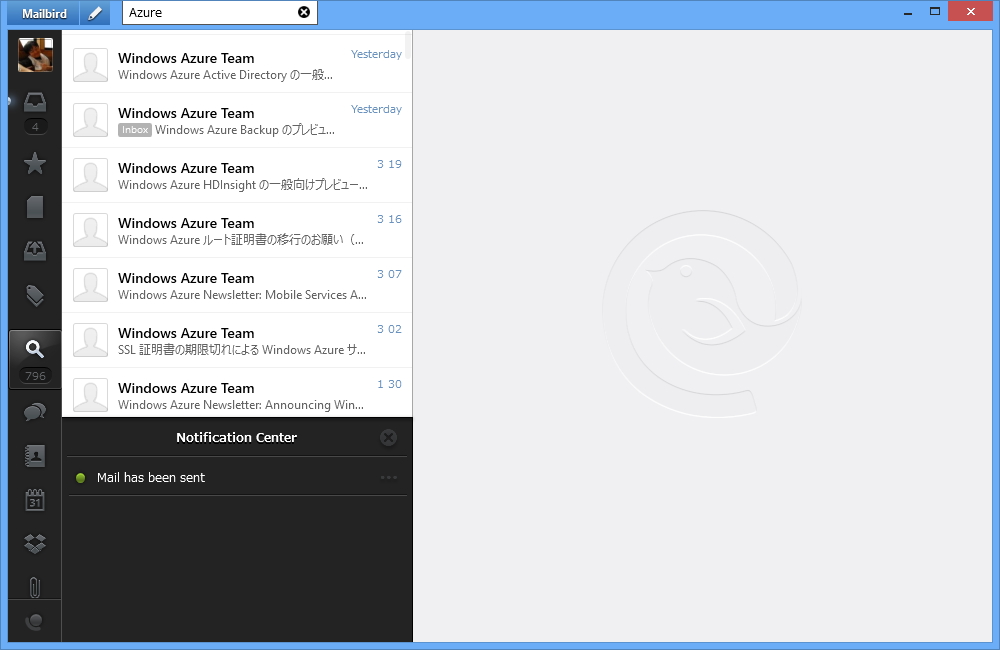Clear the Azure search text

click(x=304, y=12)
